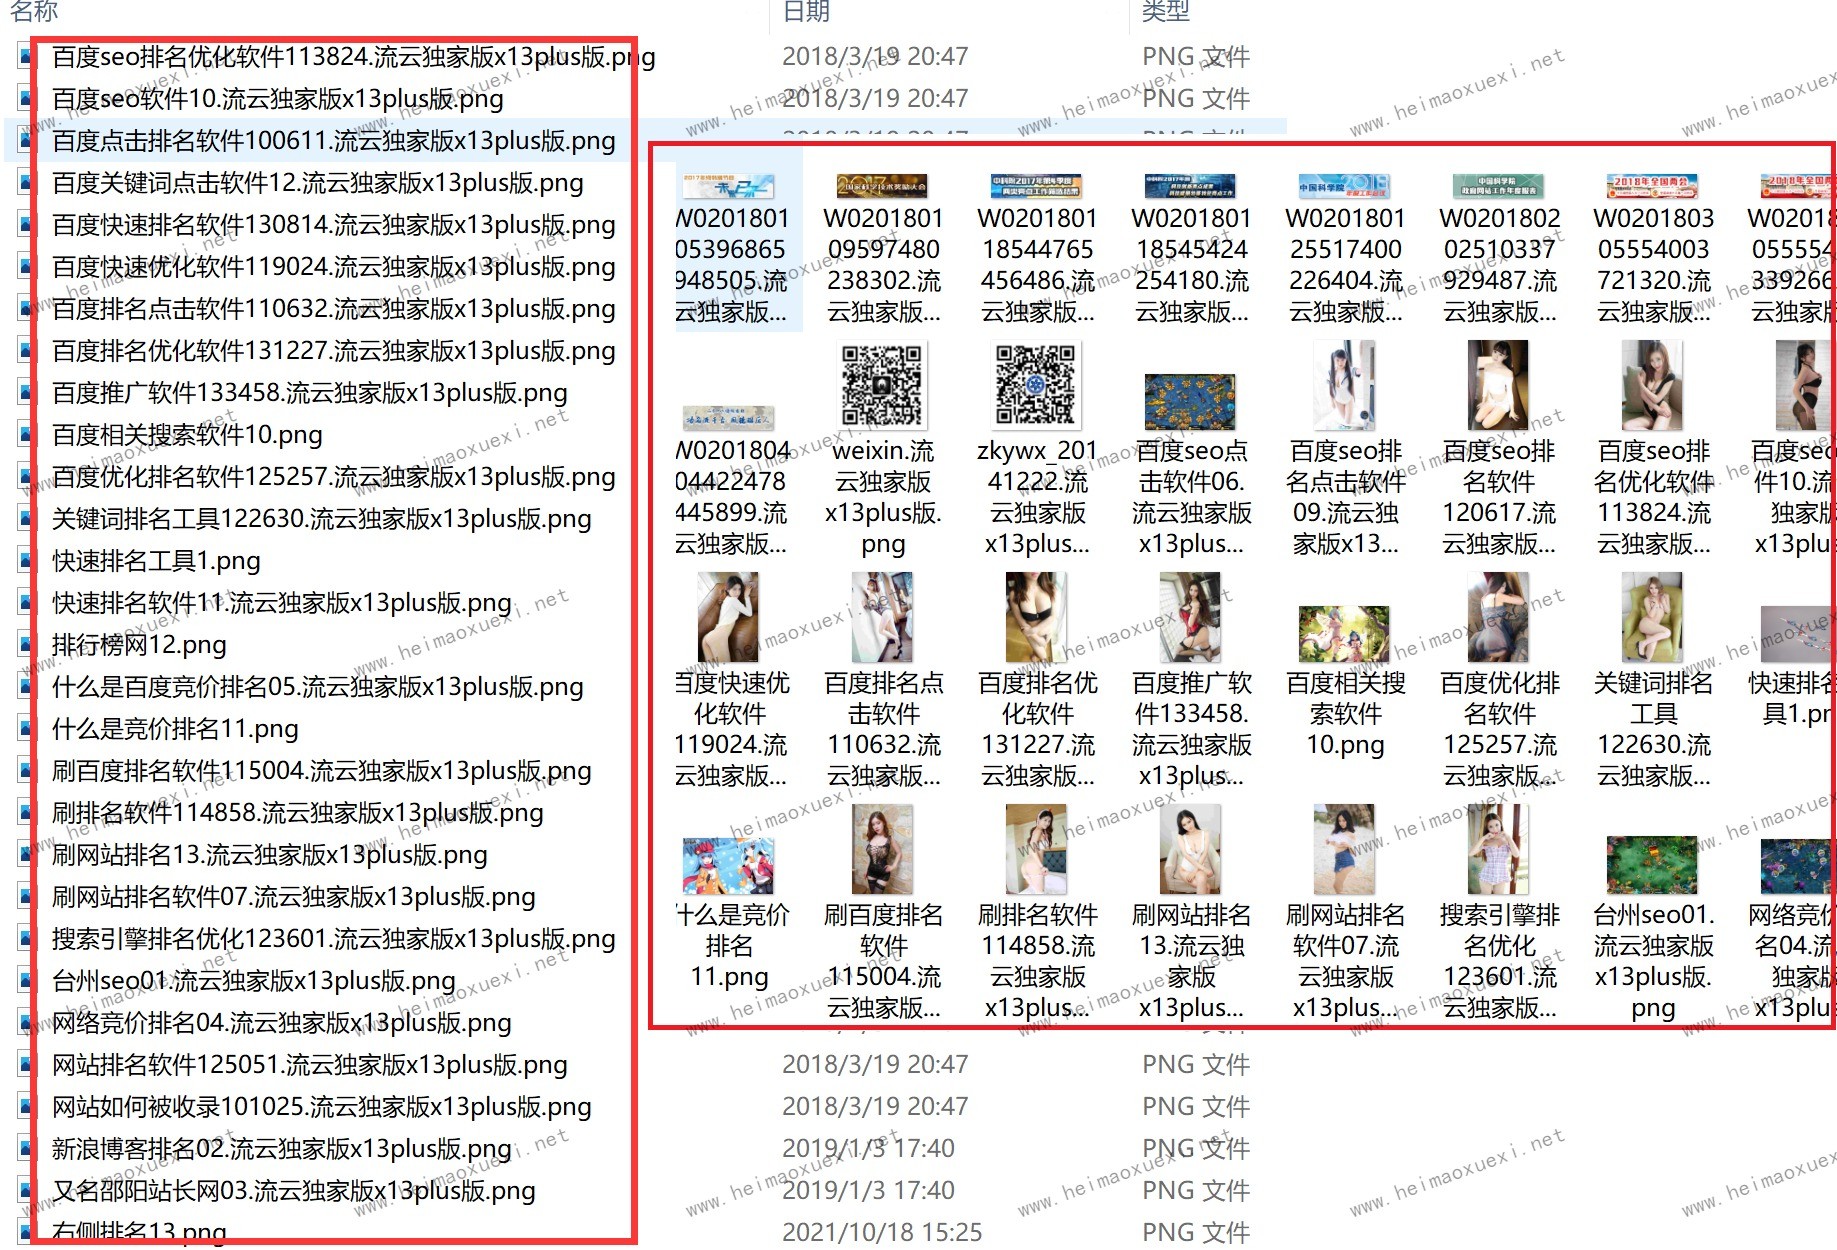Select the highlighted 百度点击排名软件100611 list row

(334, 141)
